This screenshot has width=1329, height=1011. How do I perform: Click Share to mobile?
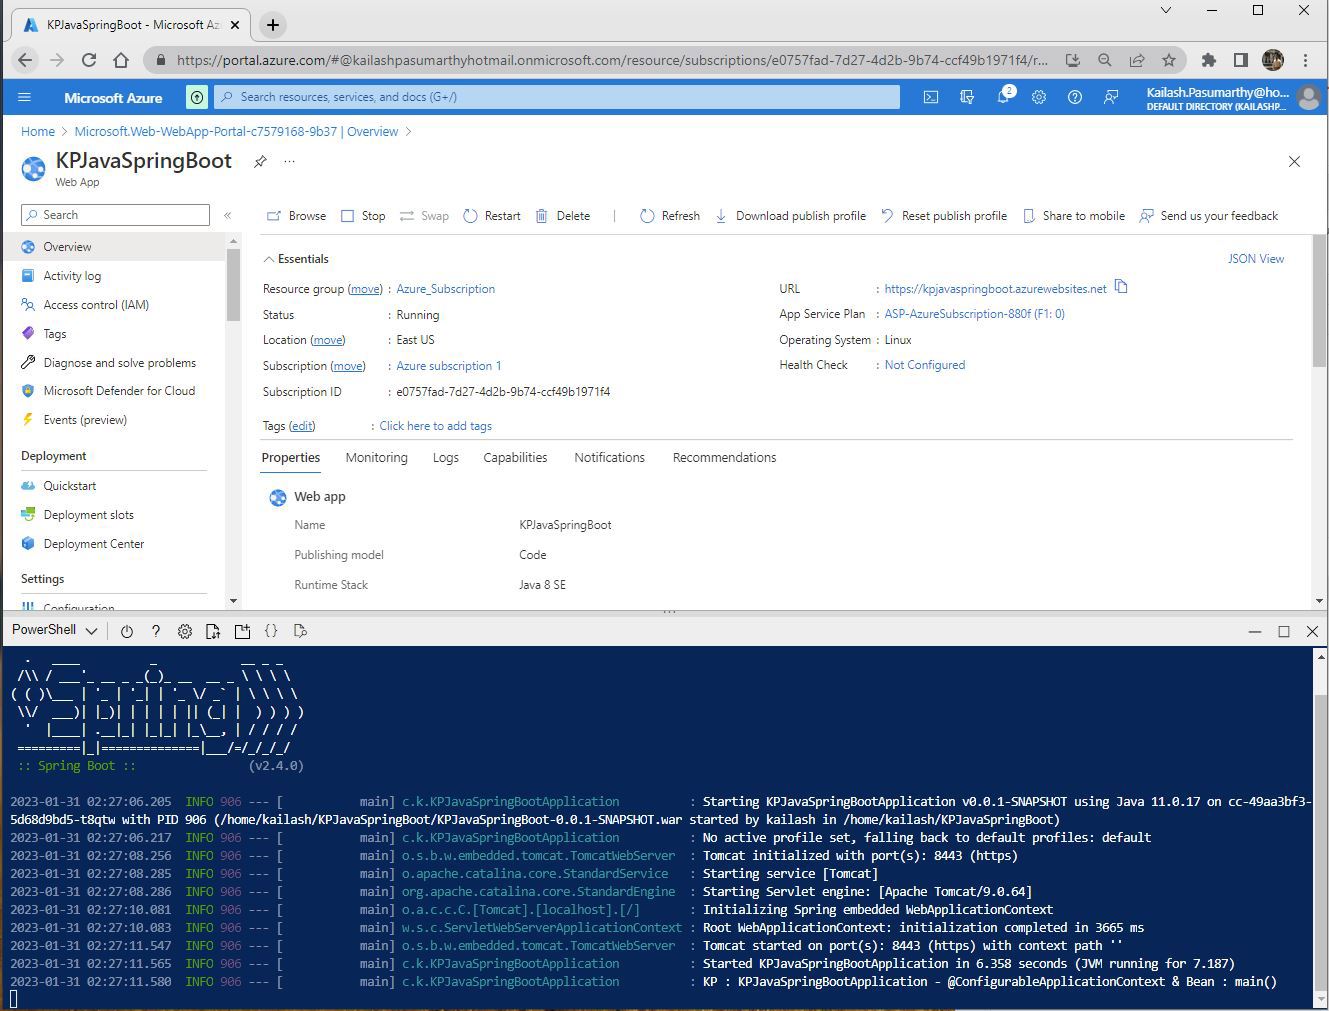coord(1074,216)
